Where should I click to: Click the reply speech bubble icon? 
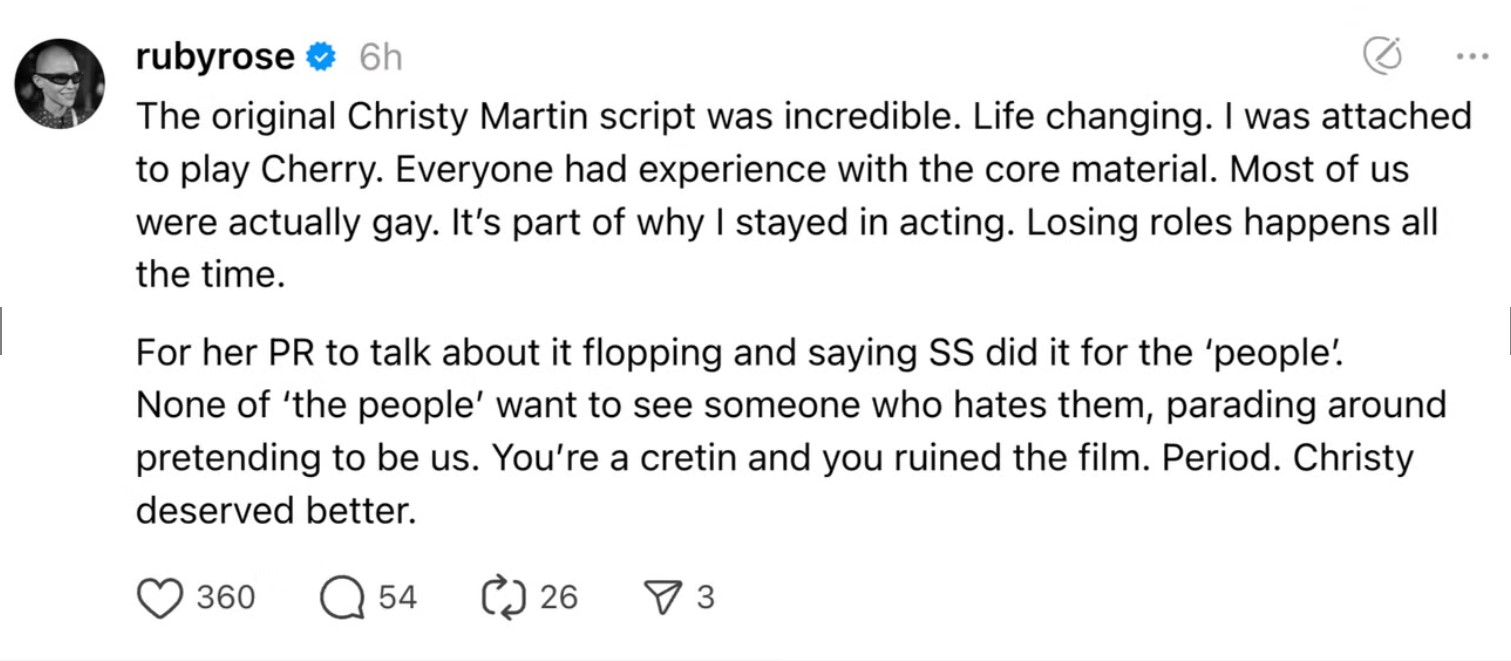pyautogui.click(x=341, y=598)
